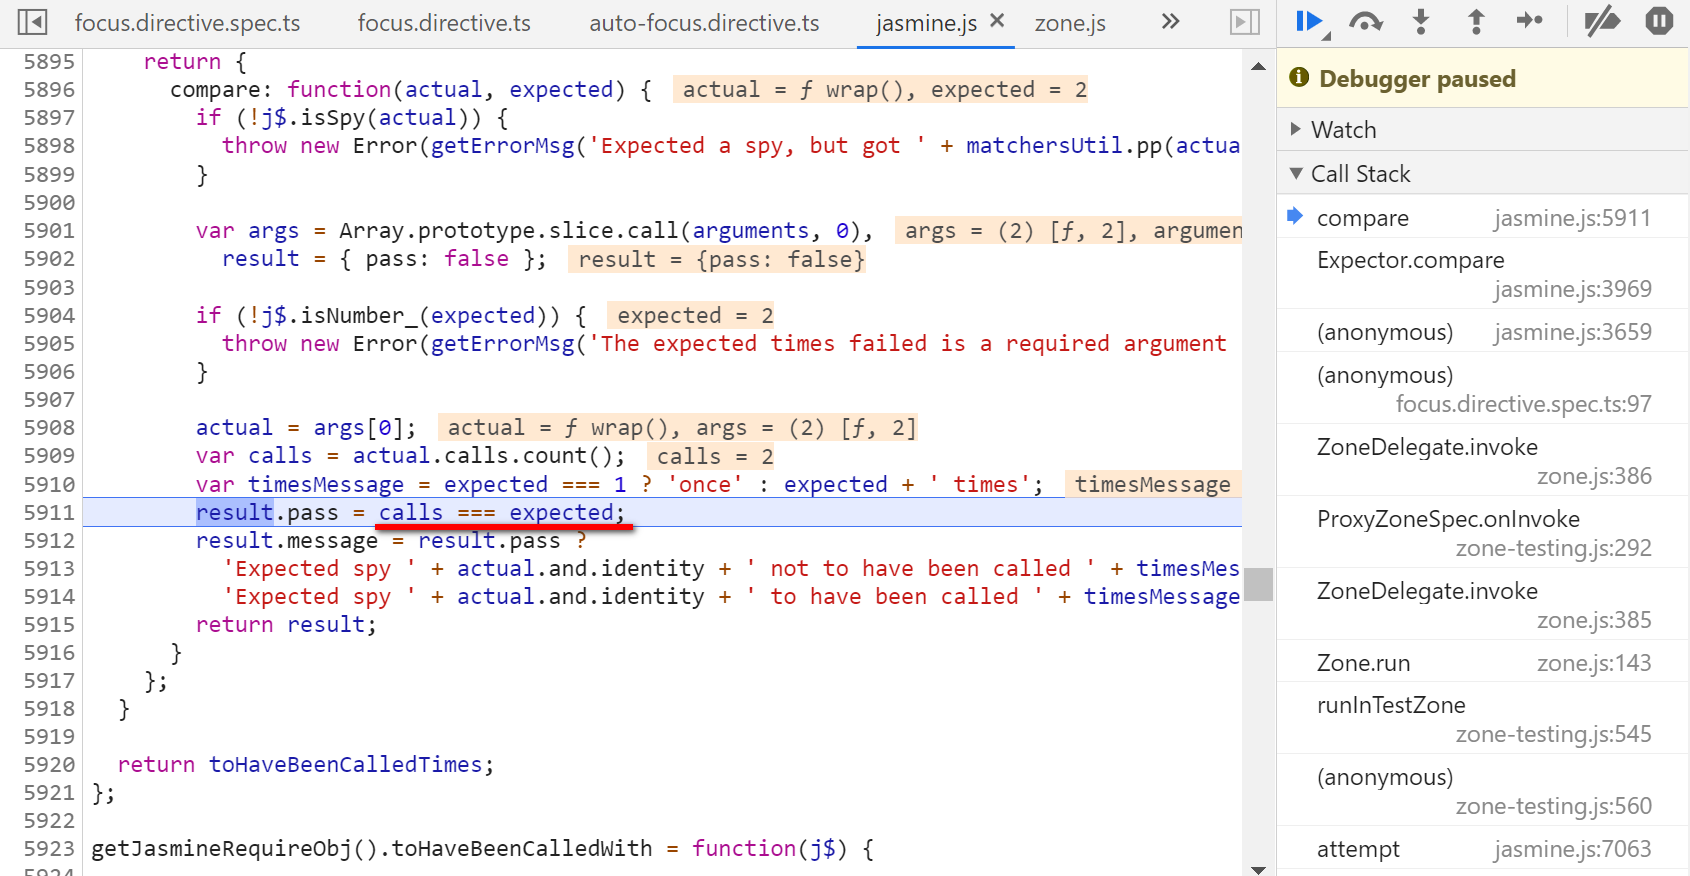Set breakpoint on line 5909 gutter
The image size is (1690, 876).
coord(49,456)
